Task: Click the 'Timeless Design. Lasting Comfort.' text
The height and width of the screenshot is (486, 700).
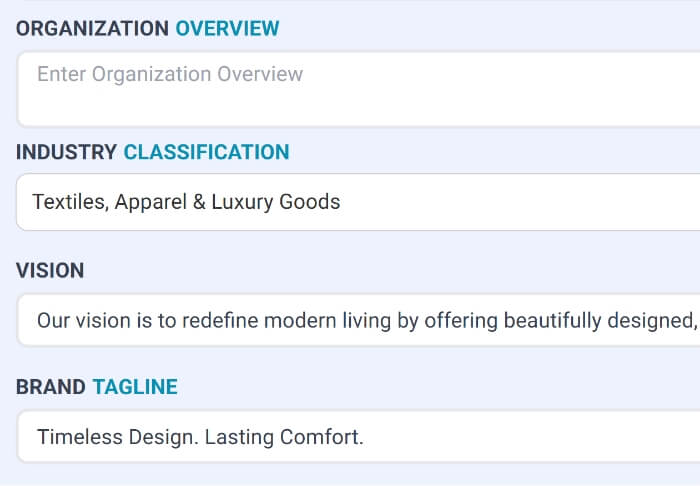Action: pos(200,437)
